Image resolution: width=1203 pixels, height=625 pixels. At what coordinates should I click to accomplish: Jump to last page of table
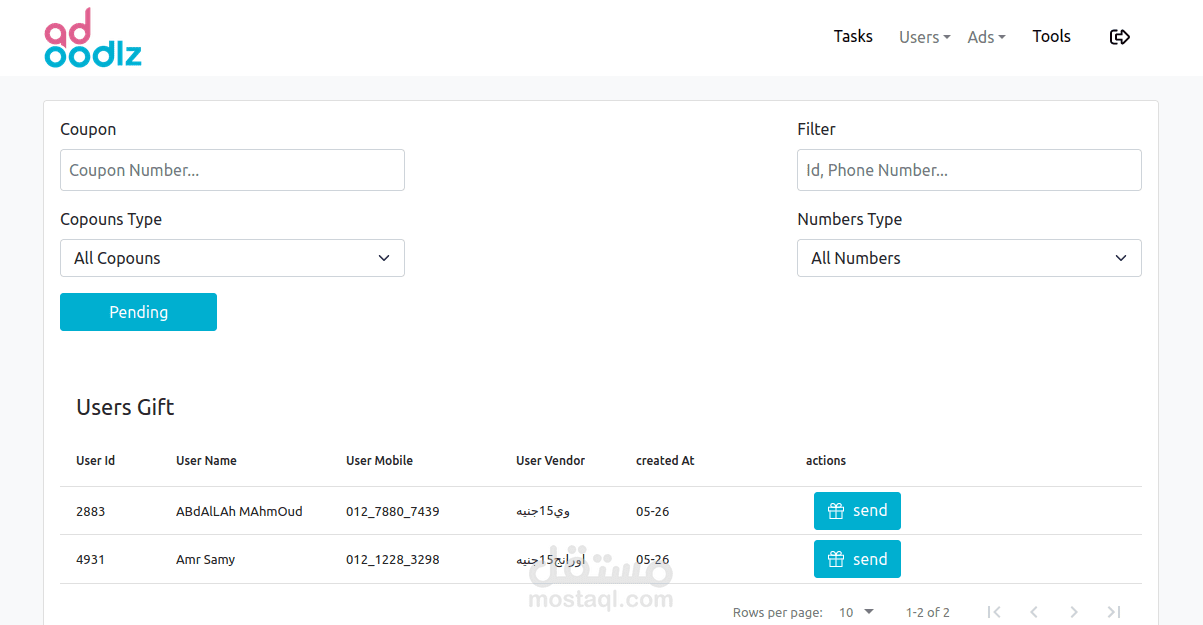[x=1114, y=612]
